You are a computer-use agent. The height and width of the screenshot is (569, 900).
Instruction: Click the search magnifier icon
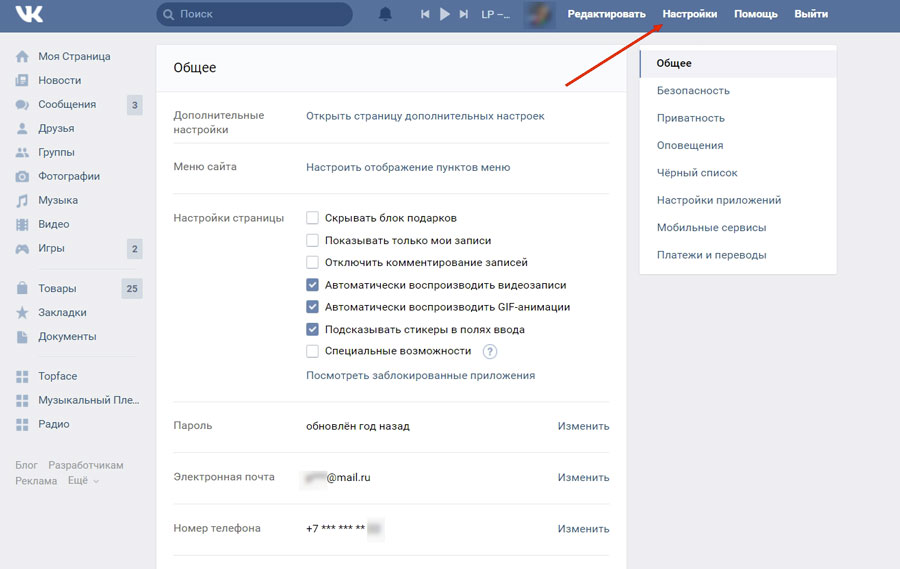click(168, 14)
